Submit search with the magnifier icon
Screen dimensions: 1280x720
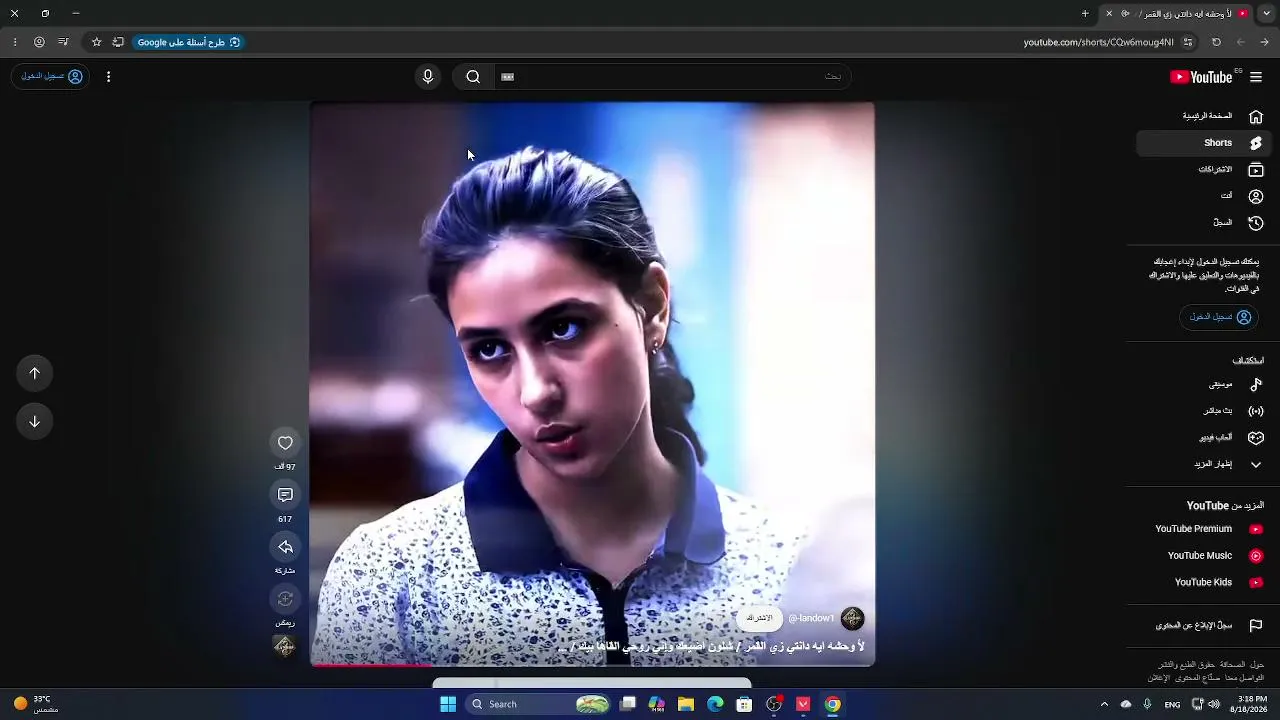coord(473,77)
